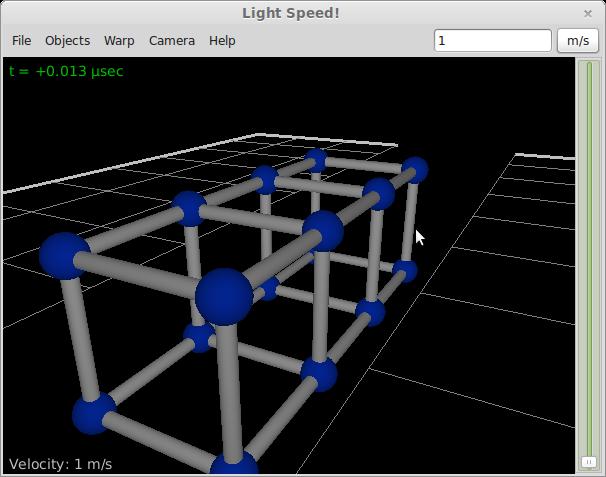This screenshot has height=477, width=606.
Task: Open the Warp menu
Action: point(119,41)
